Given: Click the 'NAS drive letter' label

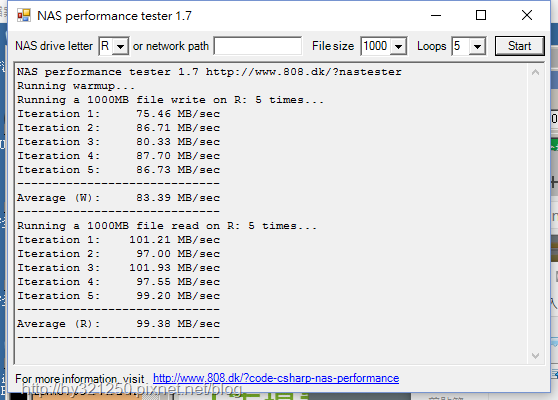Looking at the screenshot, I should [54, 46].
